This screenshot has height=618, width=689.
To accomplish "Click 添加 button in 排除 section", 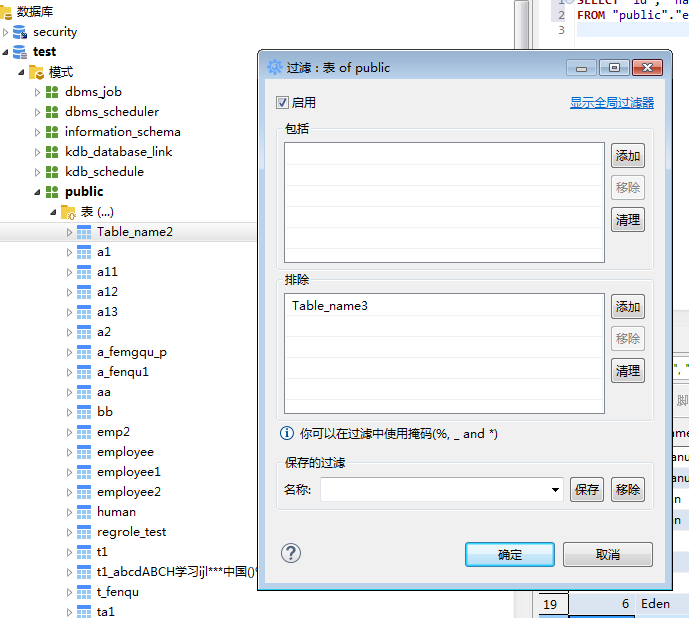I will point(627,306).
